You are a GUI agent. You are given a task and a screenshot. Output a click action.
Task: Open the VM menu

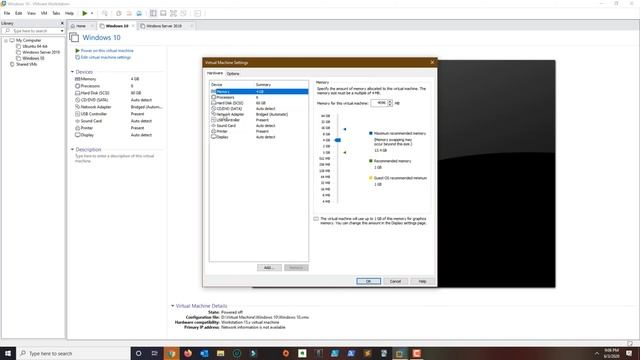[44, 13]
